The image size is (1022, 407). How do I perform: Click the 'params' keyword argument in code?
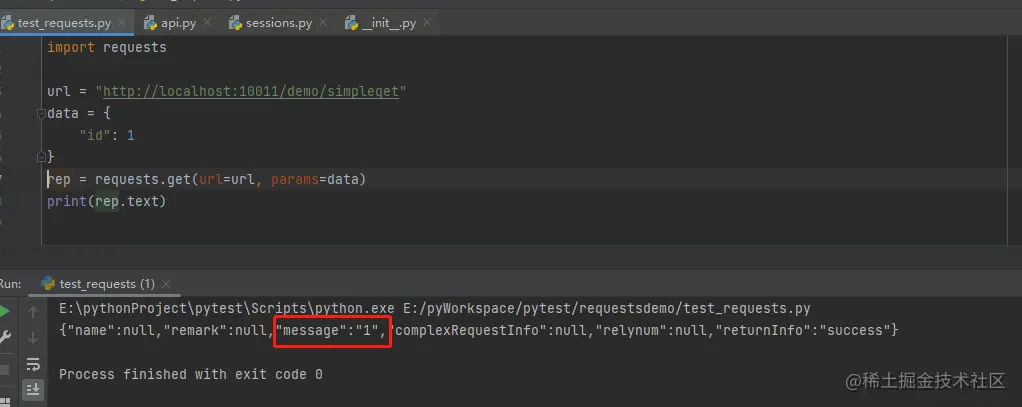pyautogui.click(x=295, y=179)
